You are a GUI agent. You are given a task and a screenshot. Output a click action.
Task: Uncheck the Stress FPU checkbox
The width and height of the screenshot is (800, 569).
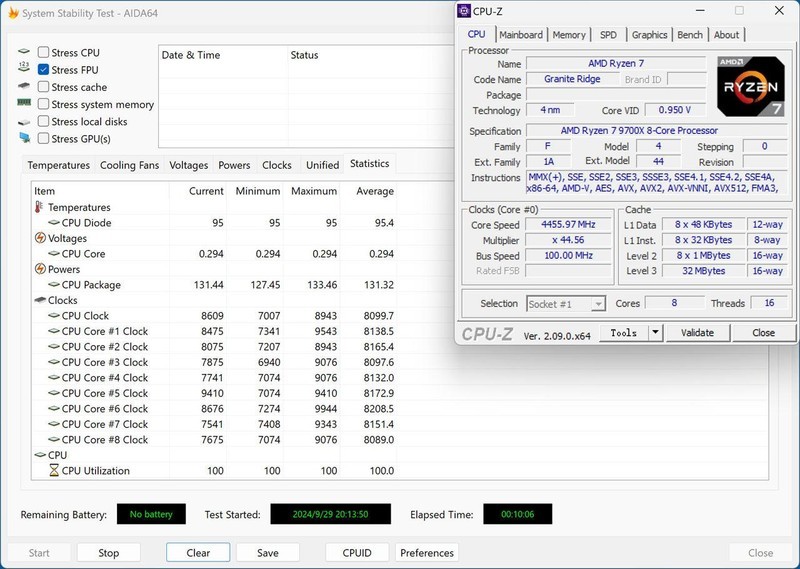(43, 70)
